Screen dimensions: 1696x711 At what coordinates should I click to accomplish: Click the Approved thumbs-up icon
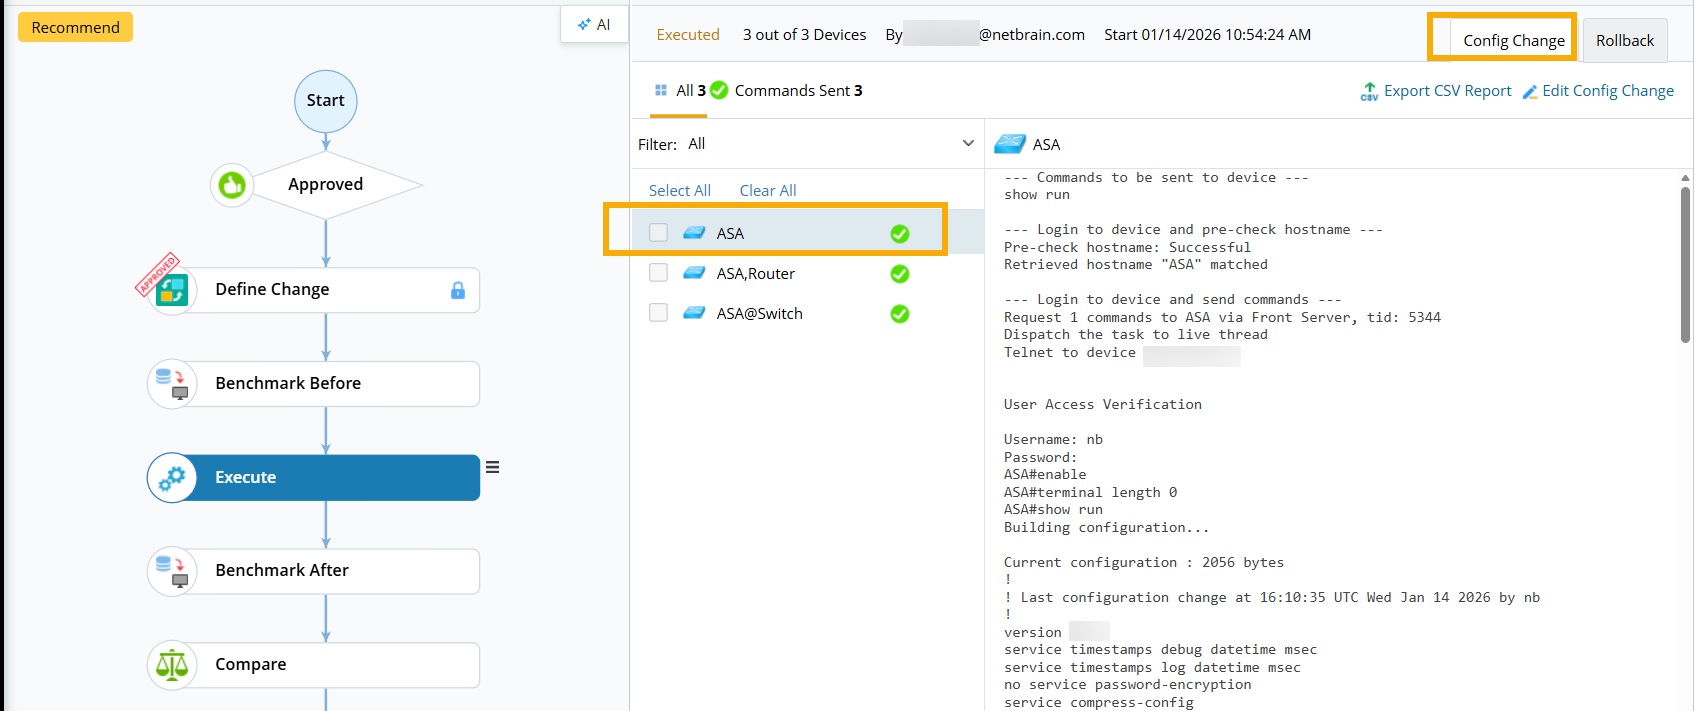coord(232,185)
